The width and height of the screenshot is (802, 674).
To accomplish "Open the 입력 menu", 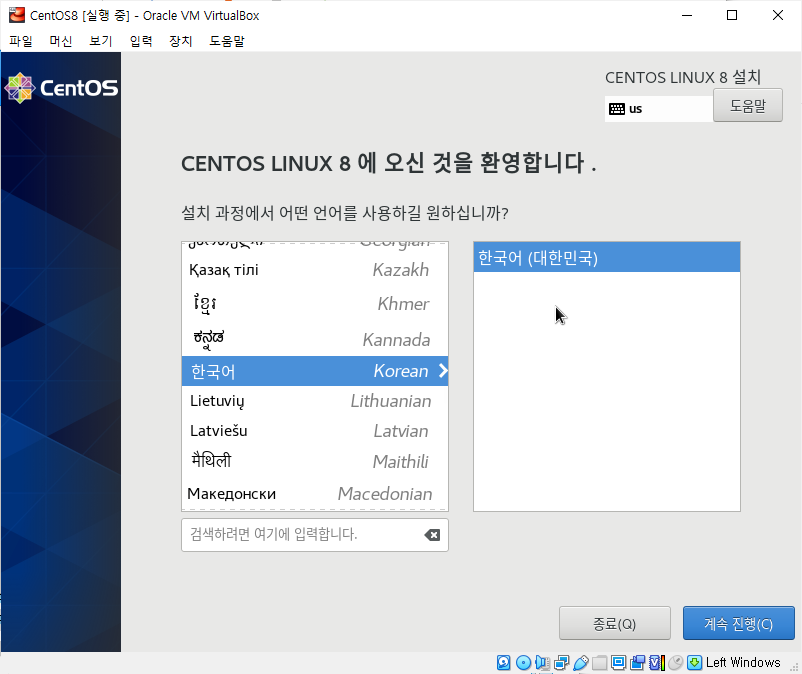I will (141, 41).
